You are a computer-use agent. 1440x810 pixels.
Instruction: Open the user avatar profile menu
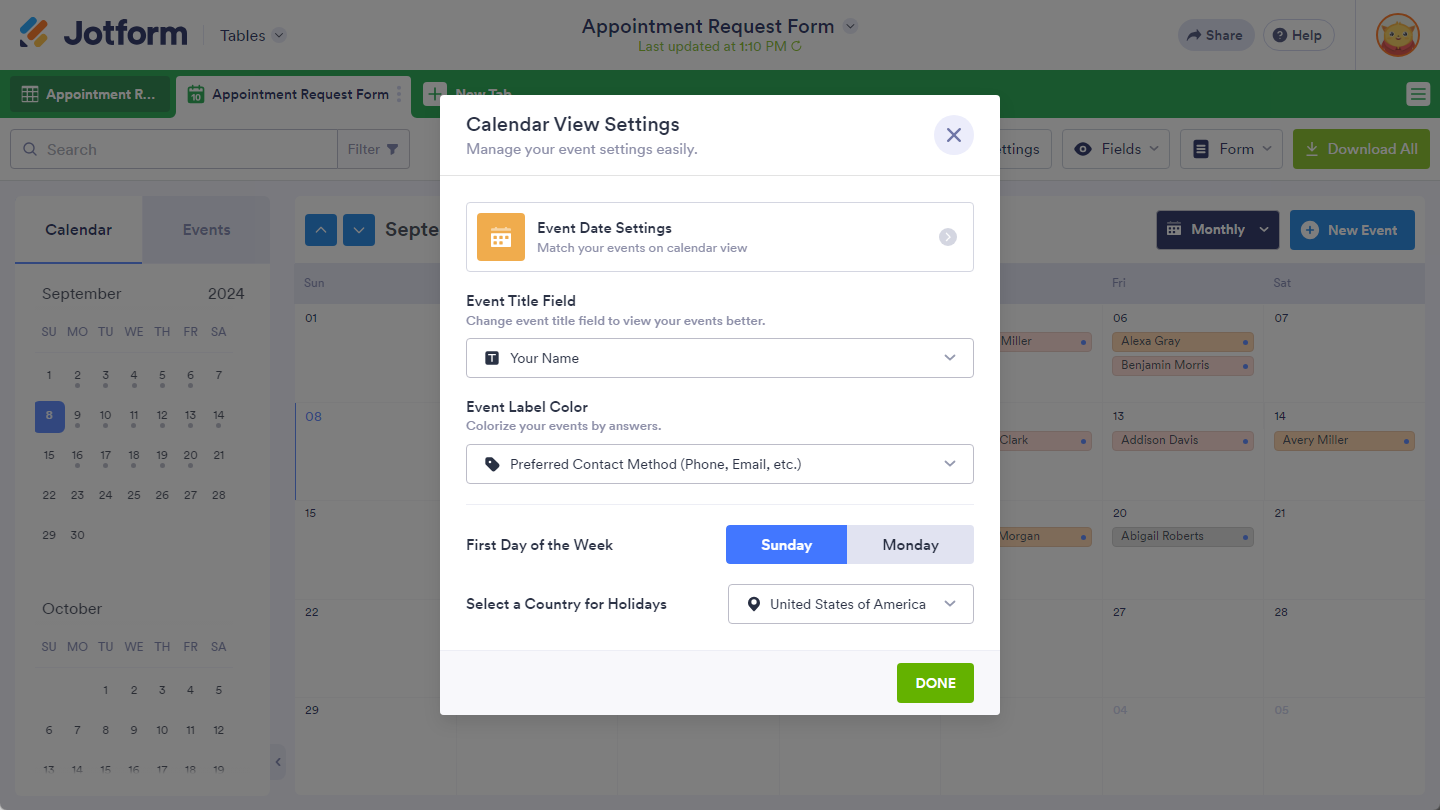coord(1397,35)
